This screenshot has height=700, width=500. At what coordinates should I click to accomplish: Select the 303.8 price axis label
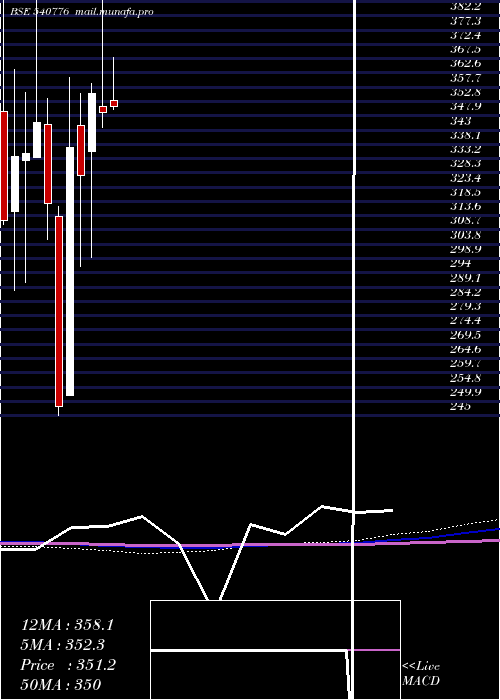click(465, 235)
